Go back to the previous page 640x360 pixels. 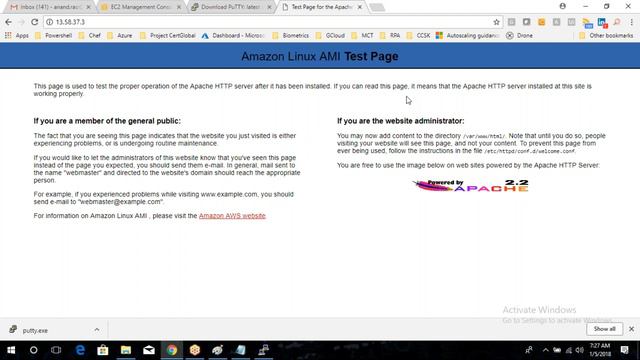(9, 22)
